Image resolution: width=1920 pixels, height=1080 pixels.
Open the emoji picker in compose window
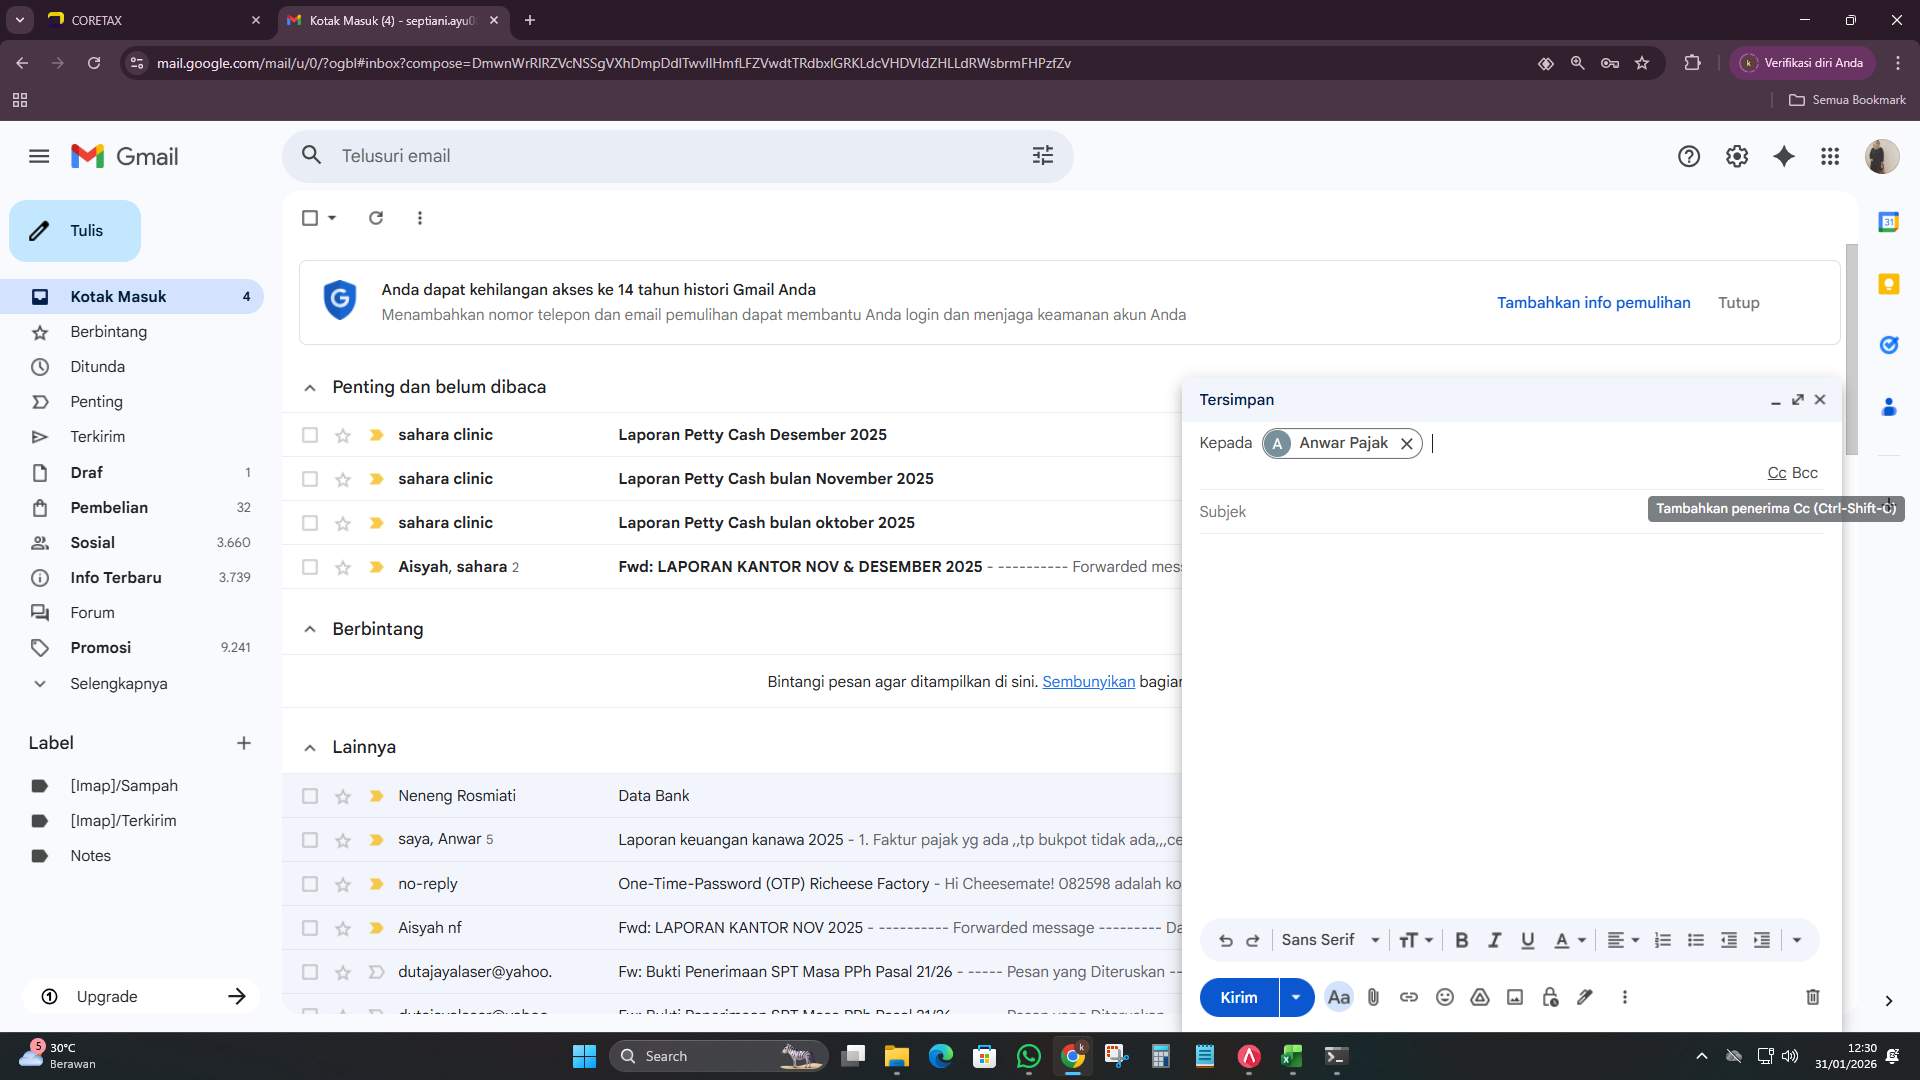[x=1445, y=997]
